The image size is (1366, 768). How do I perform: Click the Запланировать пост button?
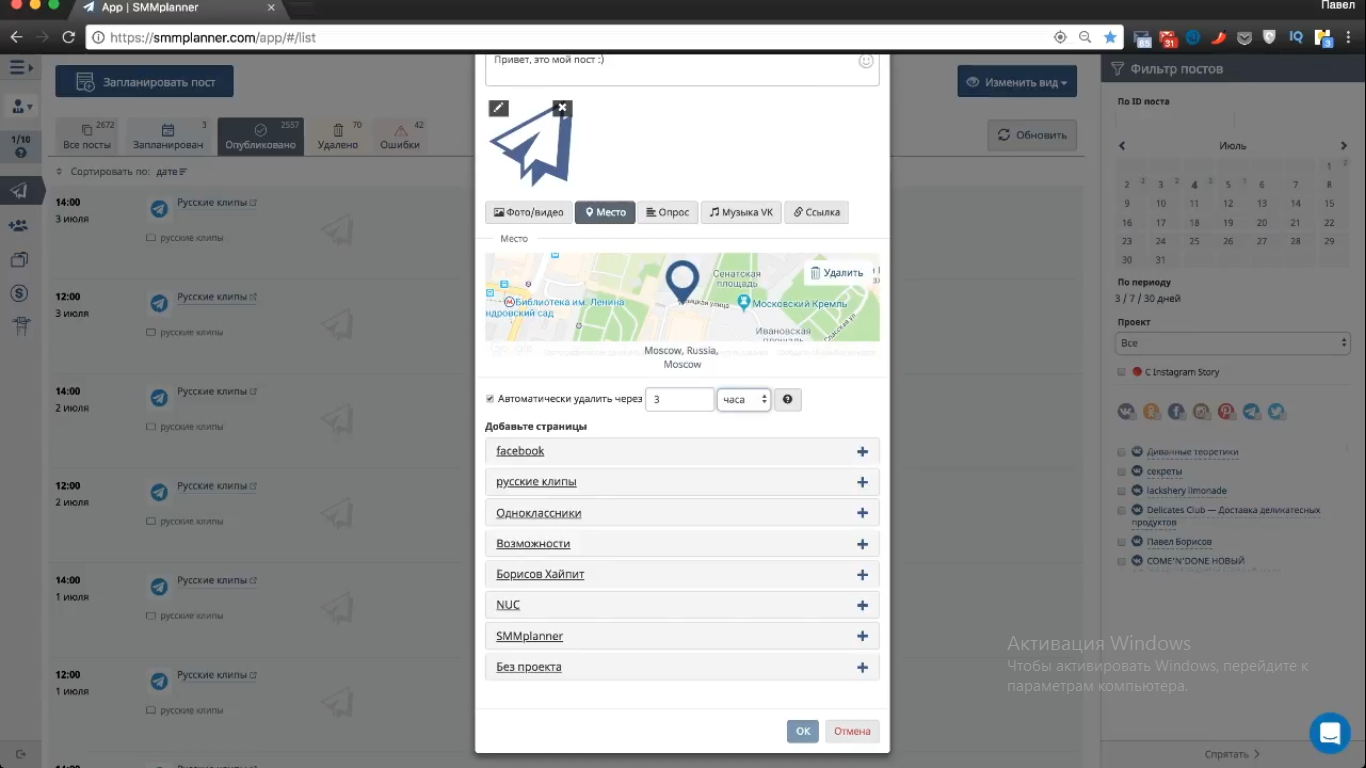[144, 82]
